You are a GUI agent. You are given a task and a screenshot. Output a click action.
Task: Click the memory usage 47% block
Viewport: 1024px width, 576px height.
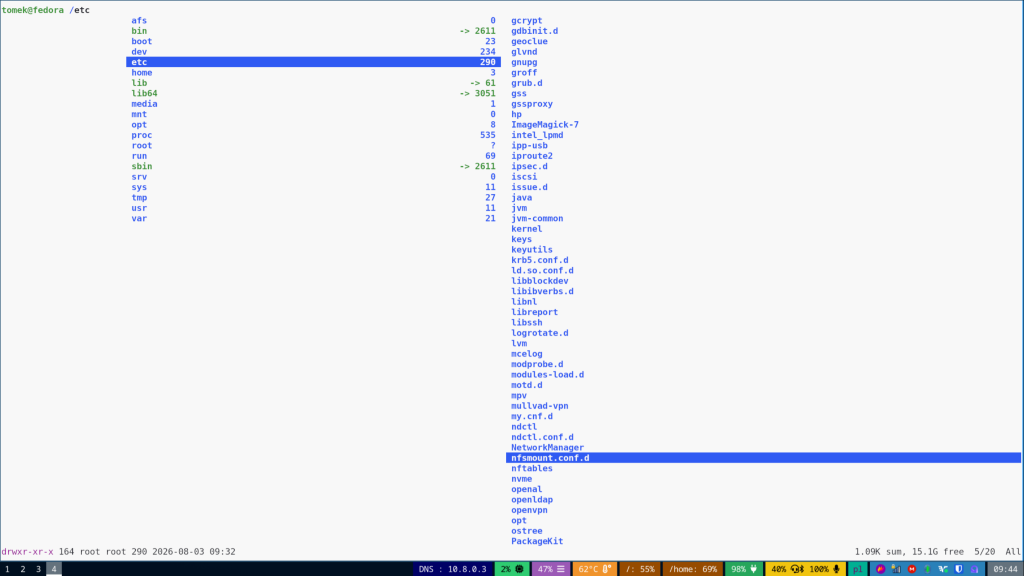click(x=551, y=569)
